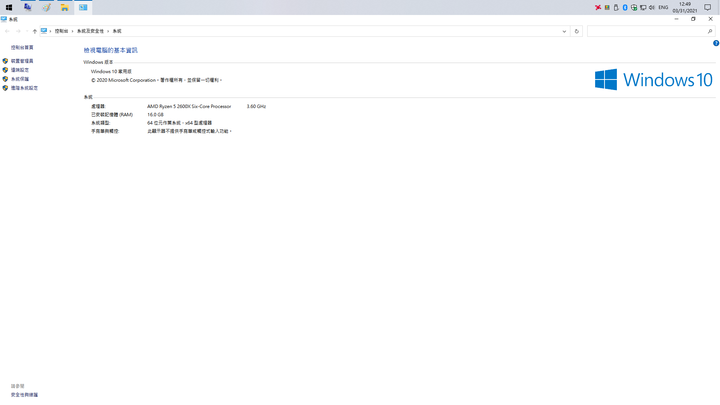Open 裝置管理員 Device Manager link
This screenshot has height=405, width=720.
coord(22,61)
